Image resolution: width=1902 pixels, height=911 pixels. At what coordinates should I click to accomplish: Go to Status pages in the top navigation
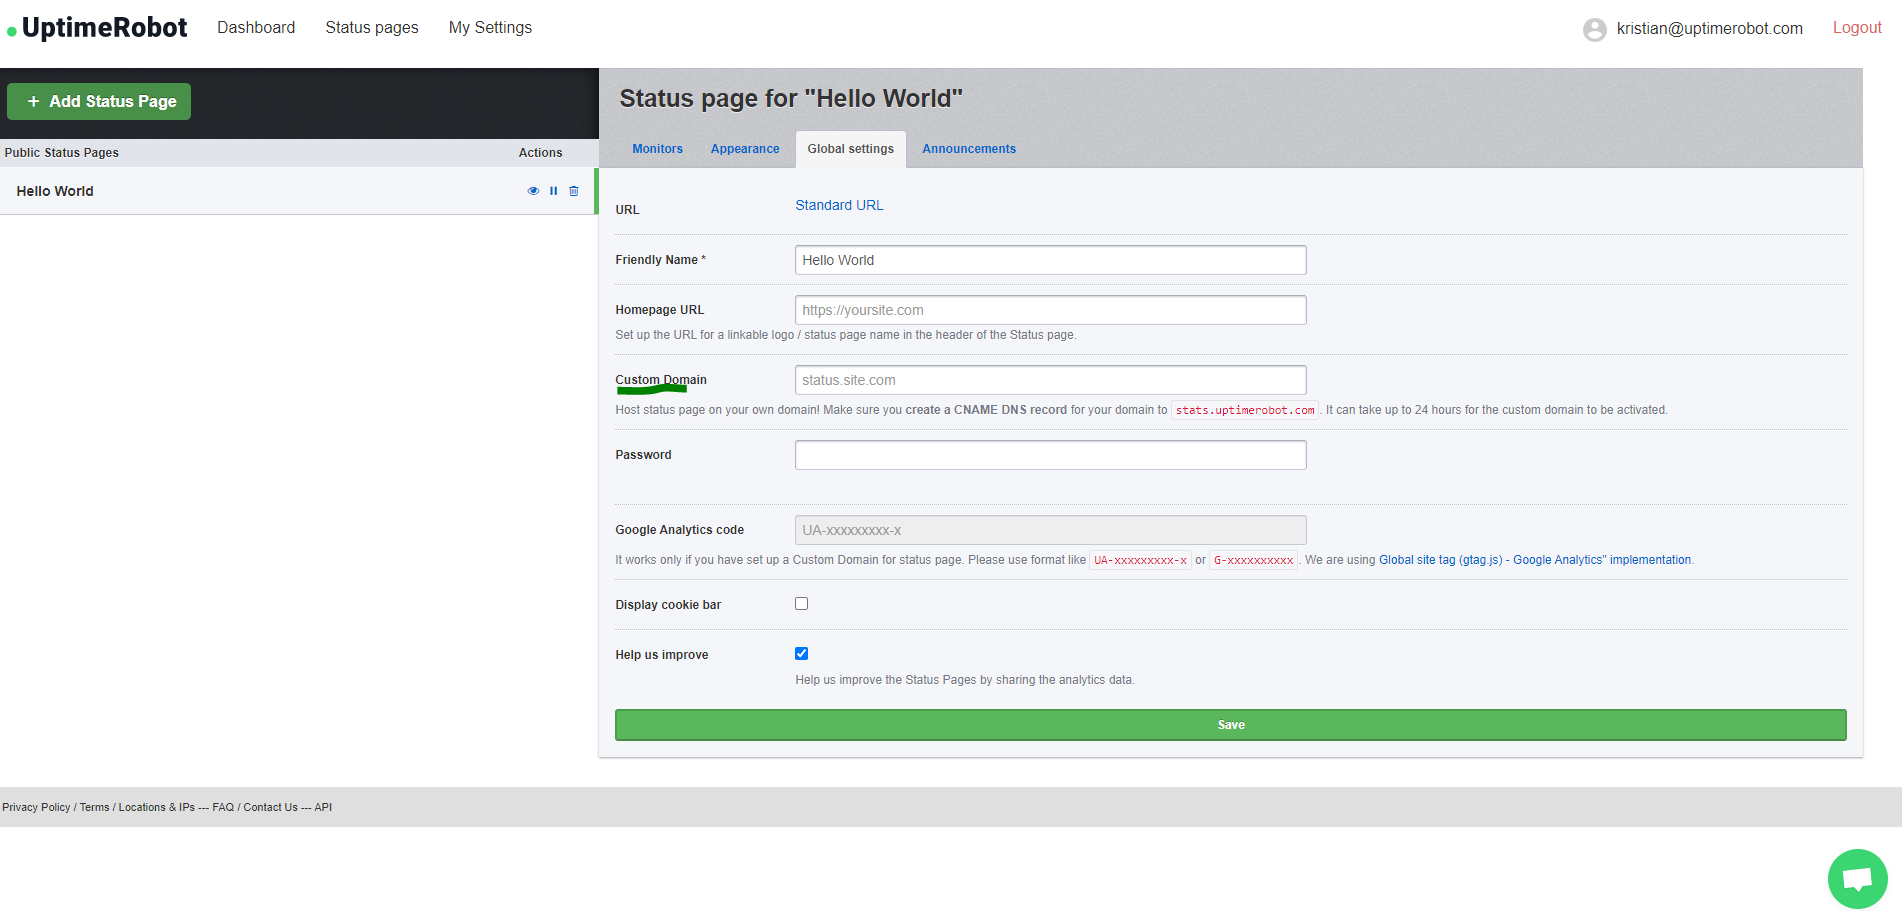coord(372,28)
